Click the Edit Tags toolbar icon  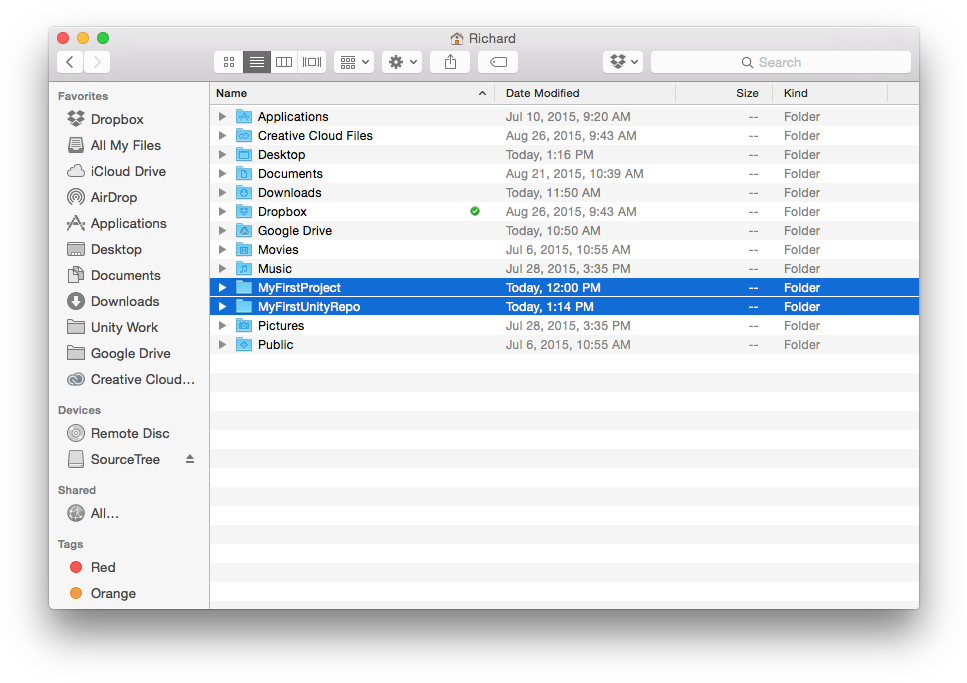[497, 61]
